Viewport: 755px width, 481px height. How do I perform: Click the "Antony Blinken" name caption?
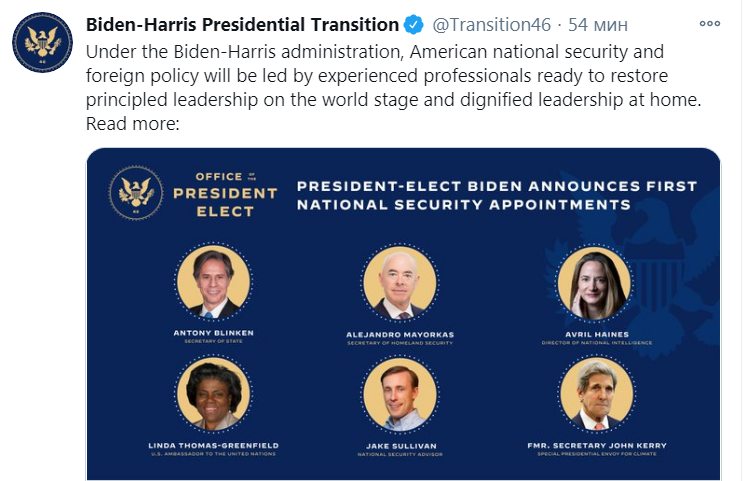[x=212, y=333]
